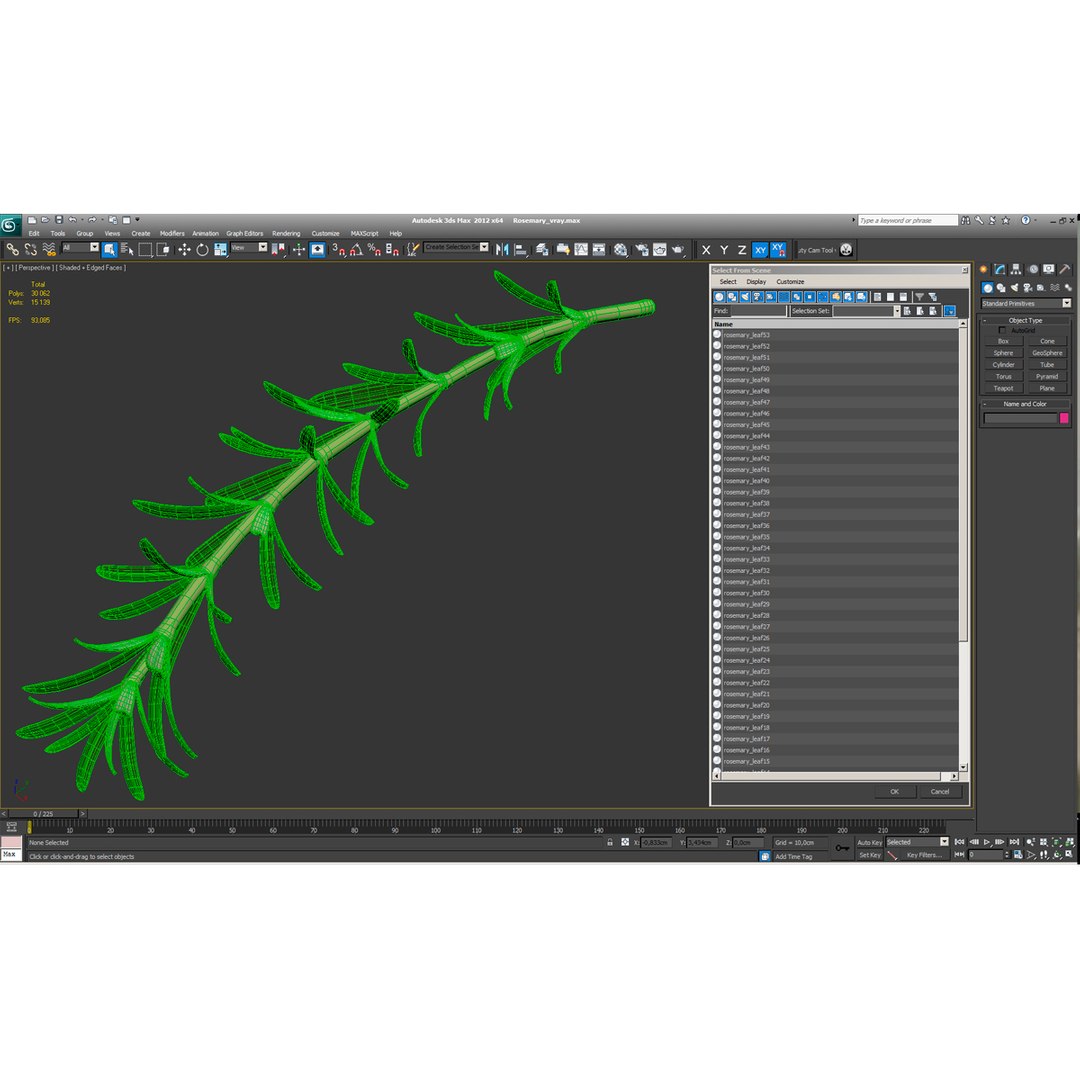1080x1080 pixels.
Task: Restrict transform to the X axis
Action: point(706,250)
